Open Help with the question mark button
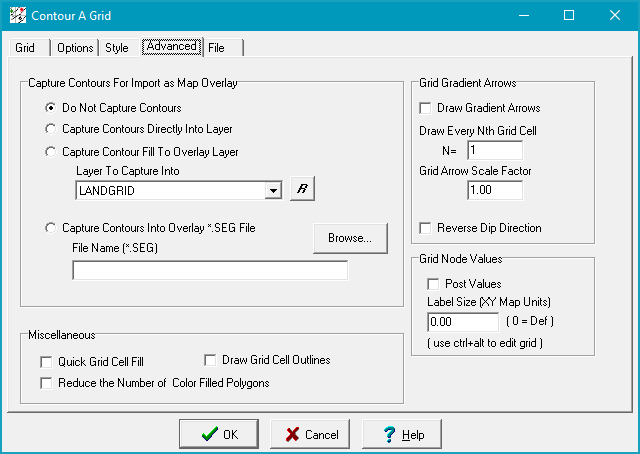The image size is (640, 454). pos(398,435)
